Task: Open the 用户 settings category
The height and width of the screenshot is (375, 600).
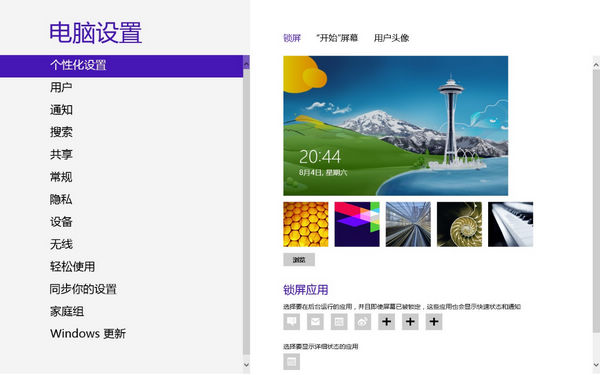Action: click(x=61, y=87)
